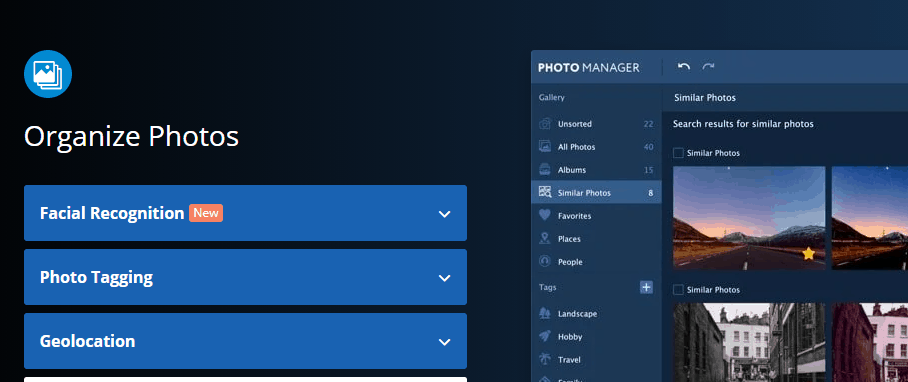Click the count 22 beside Unsorted
This screenshot has height=382, width=908.
pyautogui.click(x=649, y=124)
